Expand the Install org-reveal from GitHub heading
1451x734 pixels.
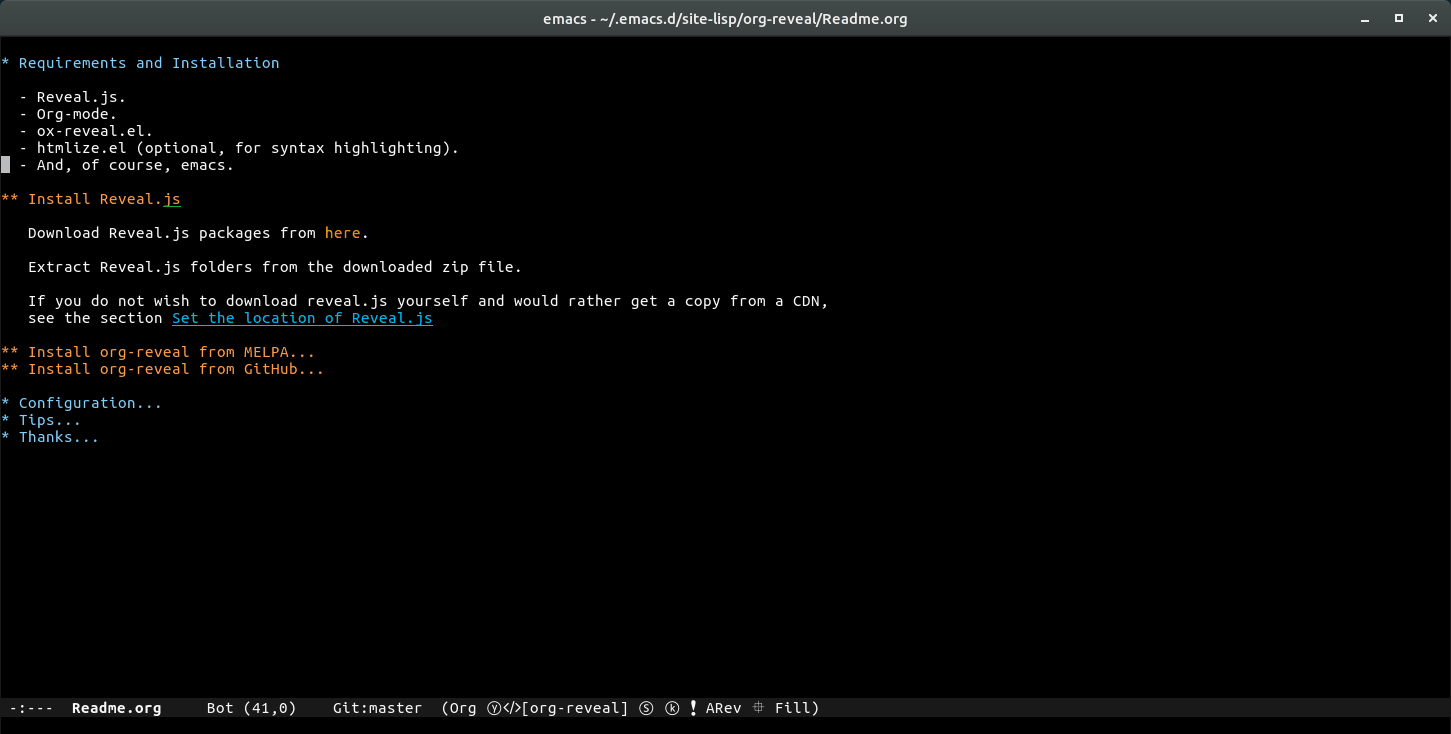click(163, 369)
